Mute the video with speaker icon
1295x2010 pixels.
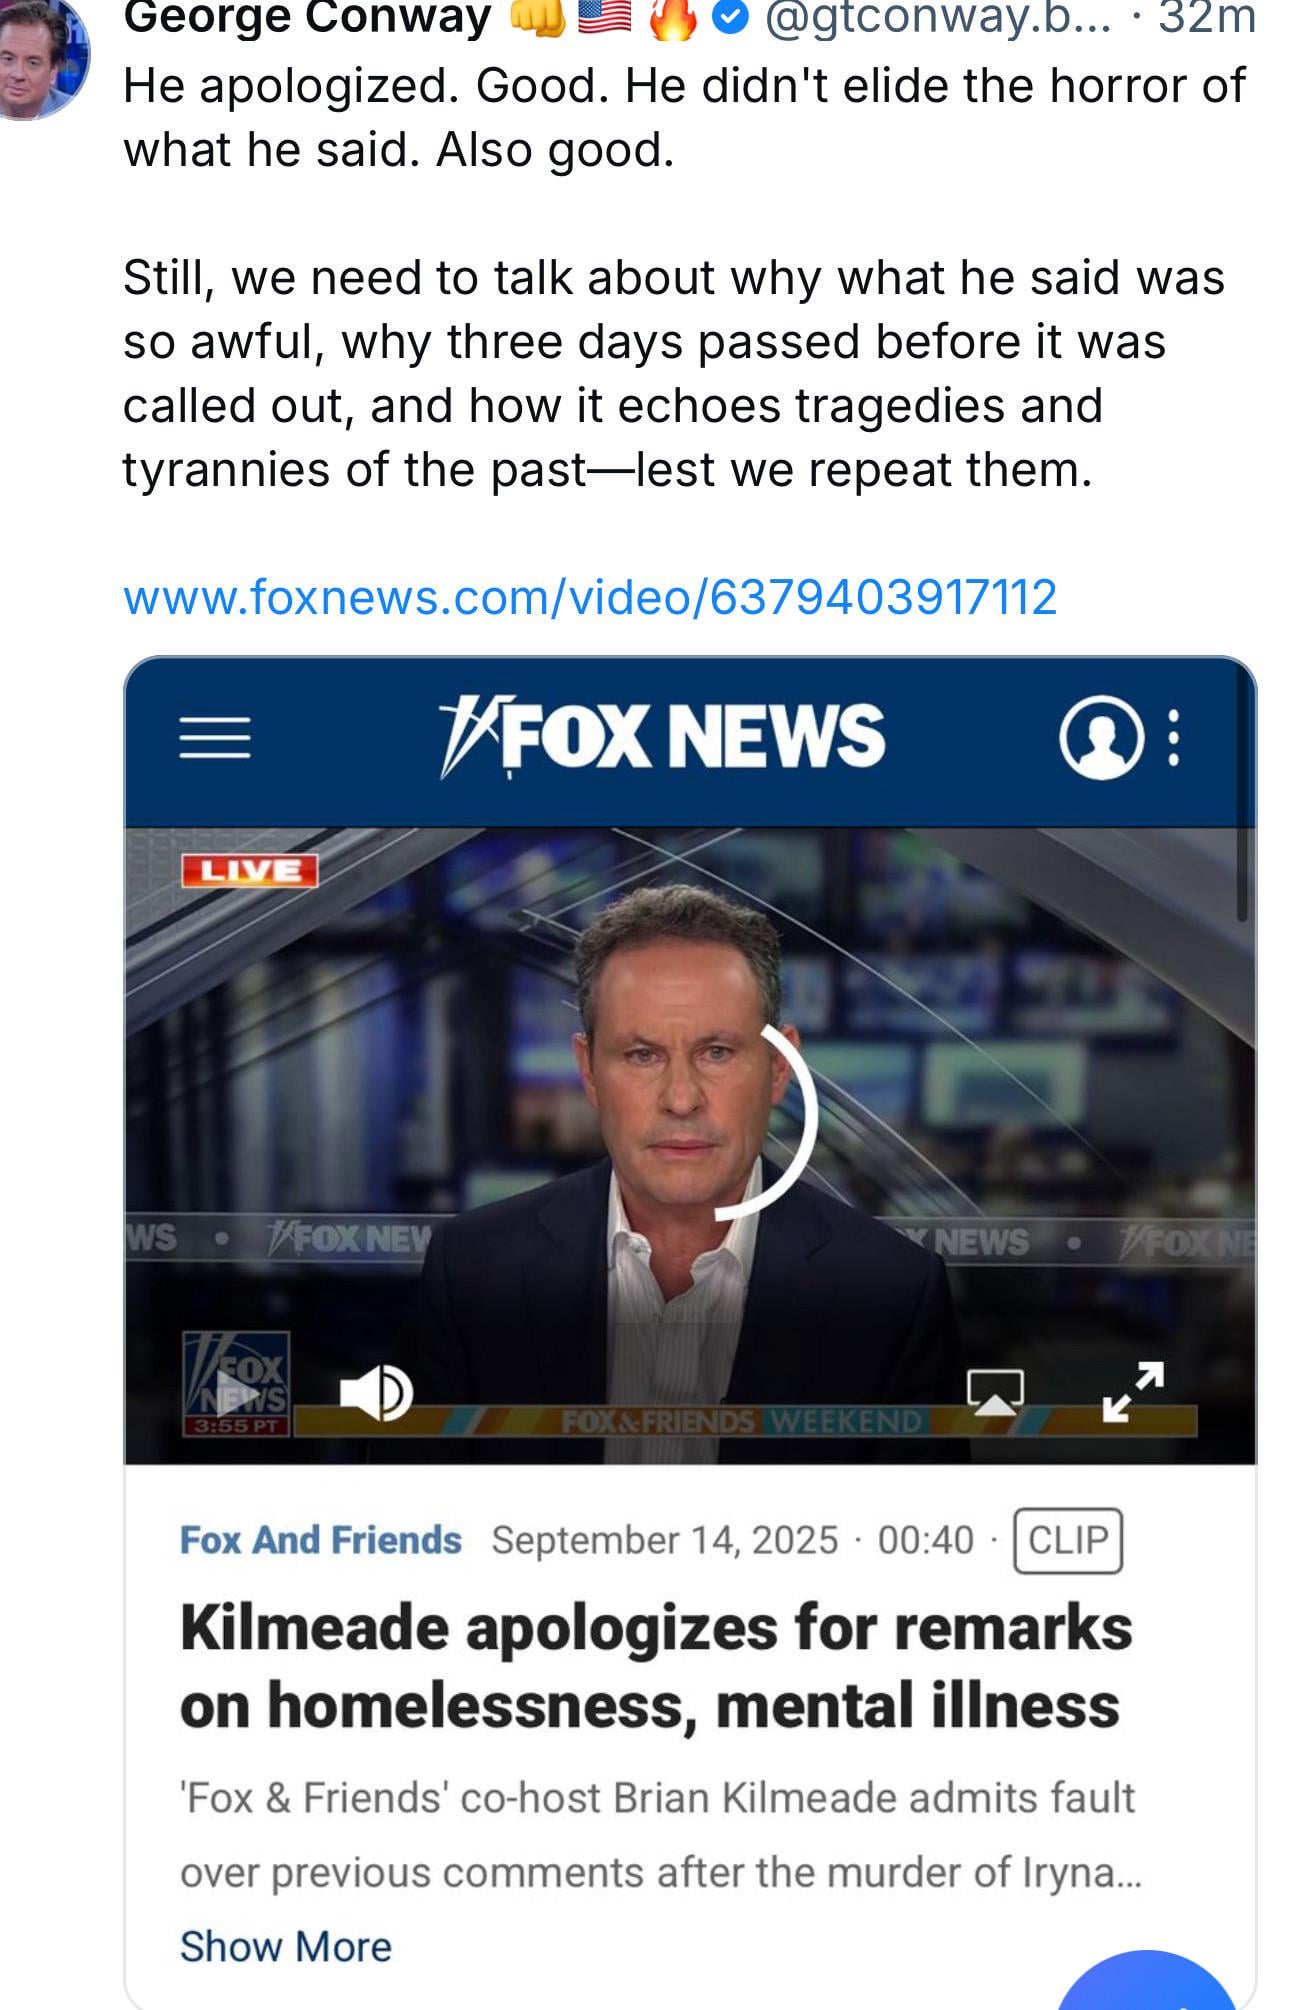(x=375, y=1393)
